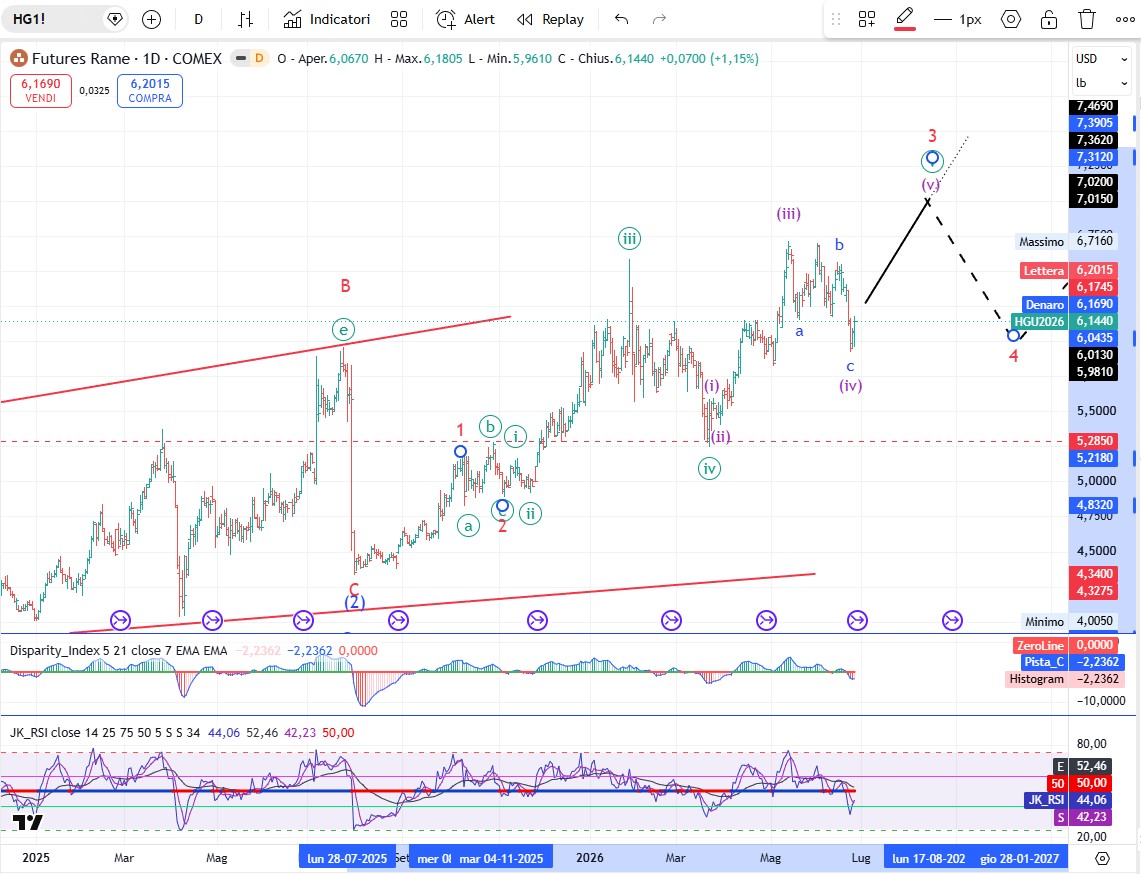Click the TradingView logo in the RSI pane
This screenshot has height=874, width=1141.
tap(28, 823)
